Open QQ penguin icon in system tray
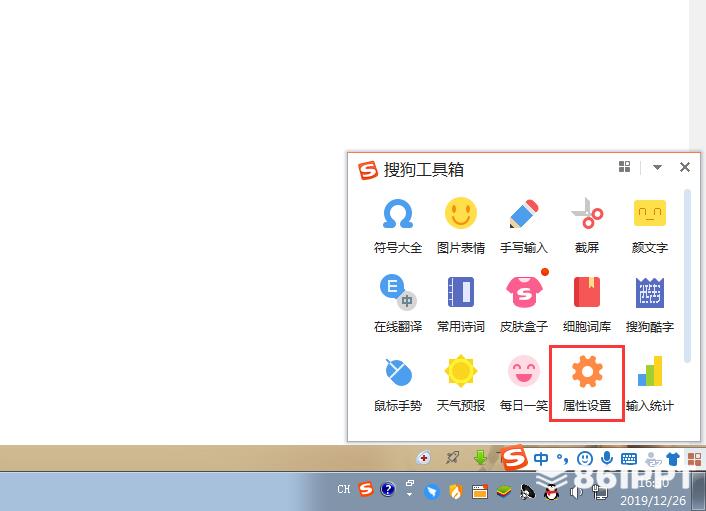This screenshot has width=706, height=511. pyautogui.click(x=551, y=492)
